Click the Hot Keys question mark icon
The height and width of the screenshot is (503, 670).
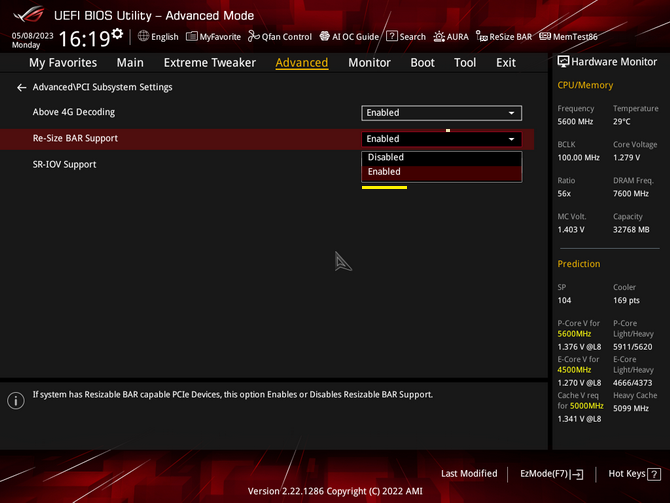[654, 474]
